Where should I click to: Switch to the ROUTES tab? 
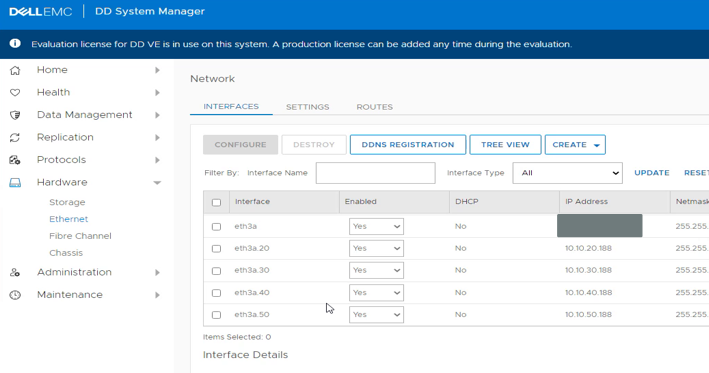[374, 107]
